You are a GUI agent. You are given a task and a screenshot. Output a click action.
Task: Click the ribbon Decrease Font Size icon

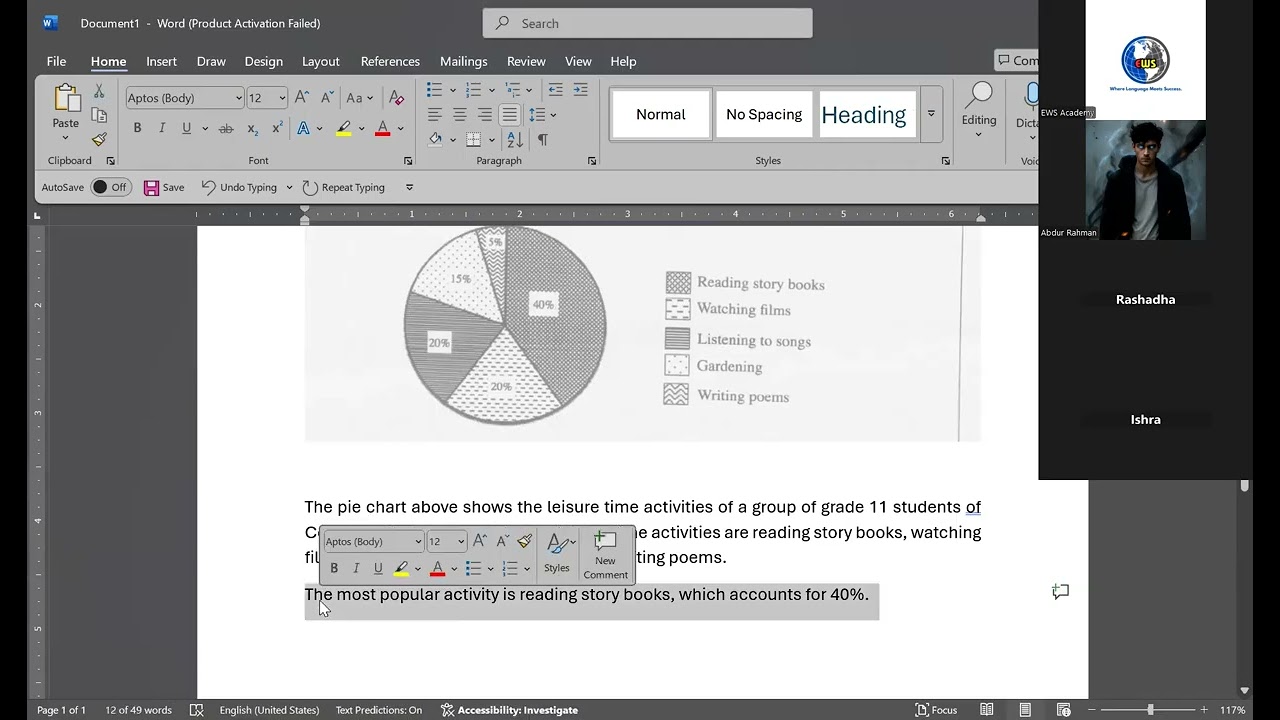(327, 98)
